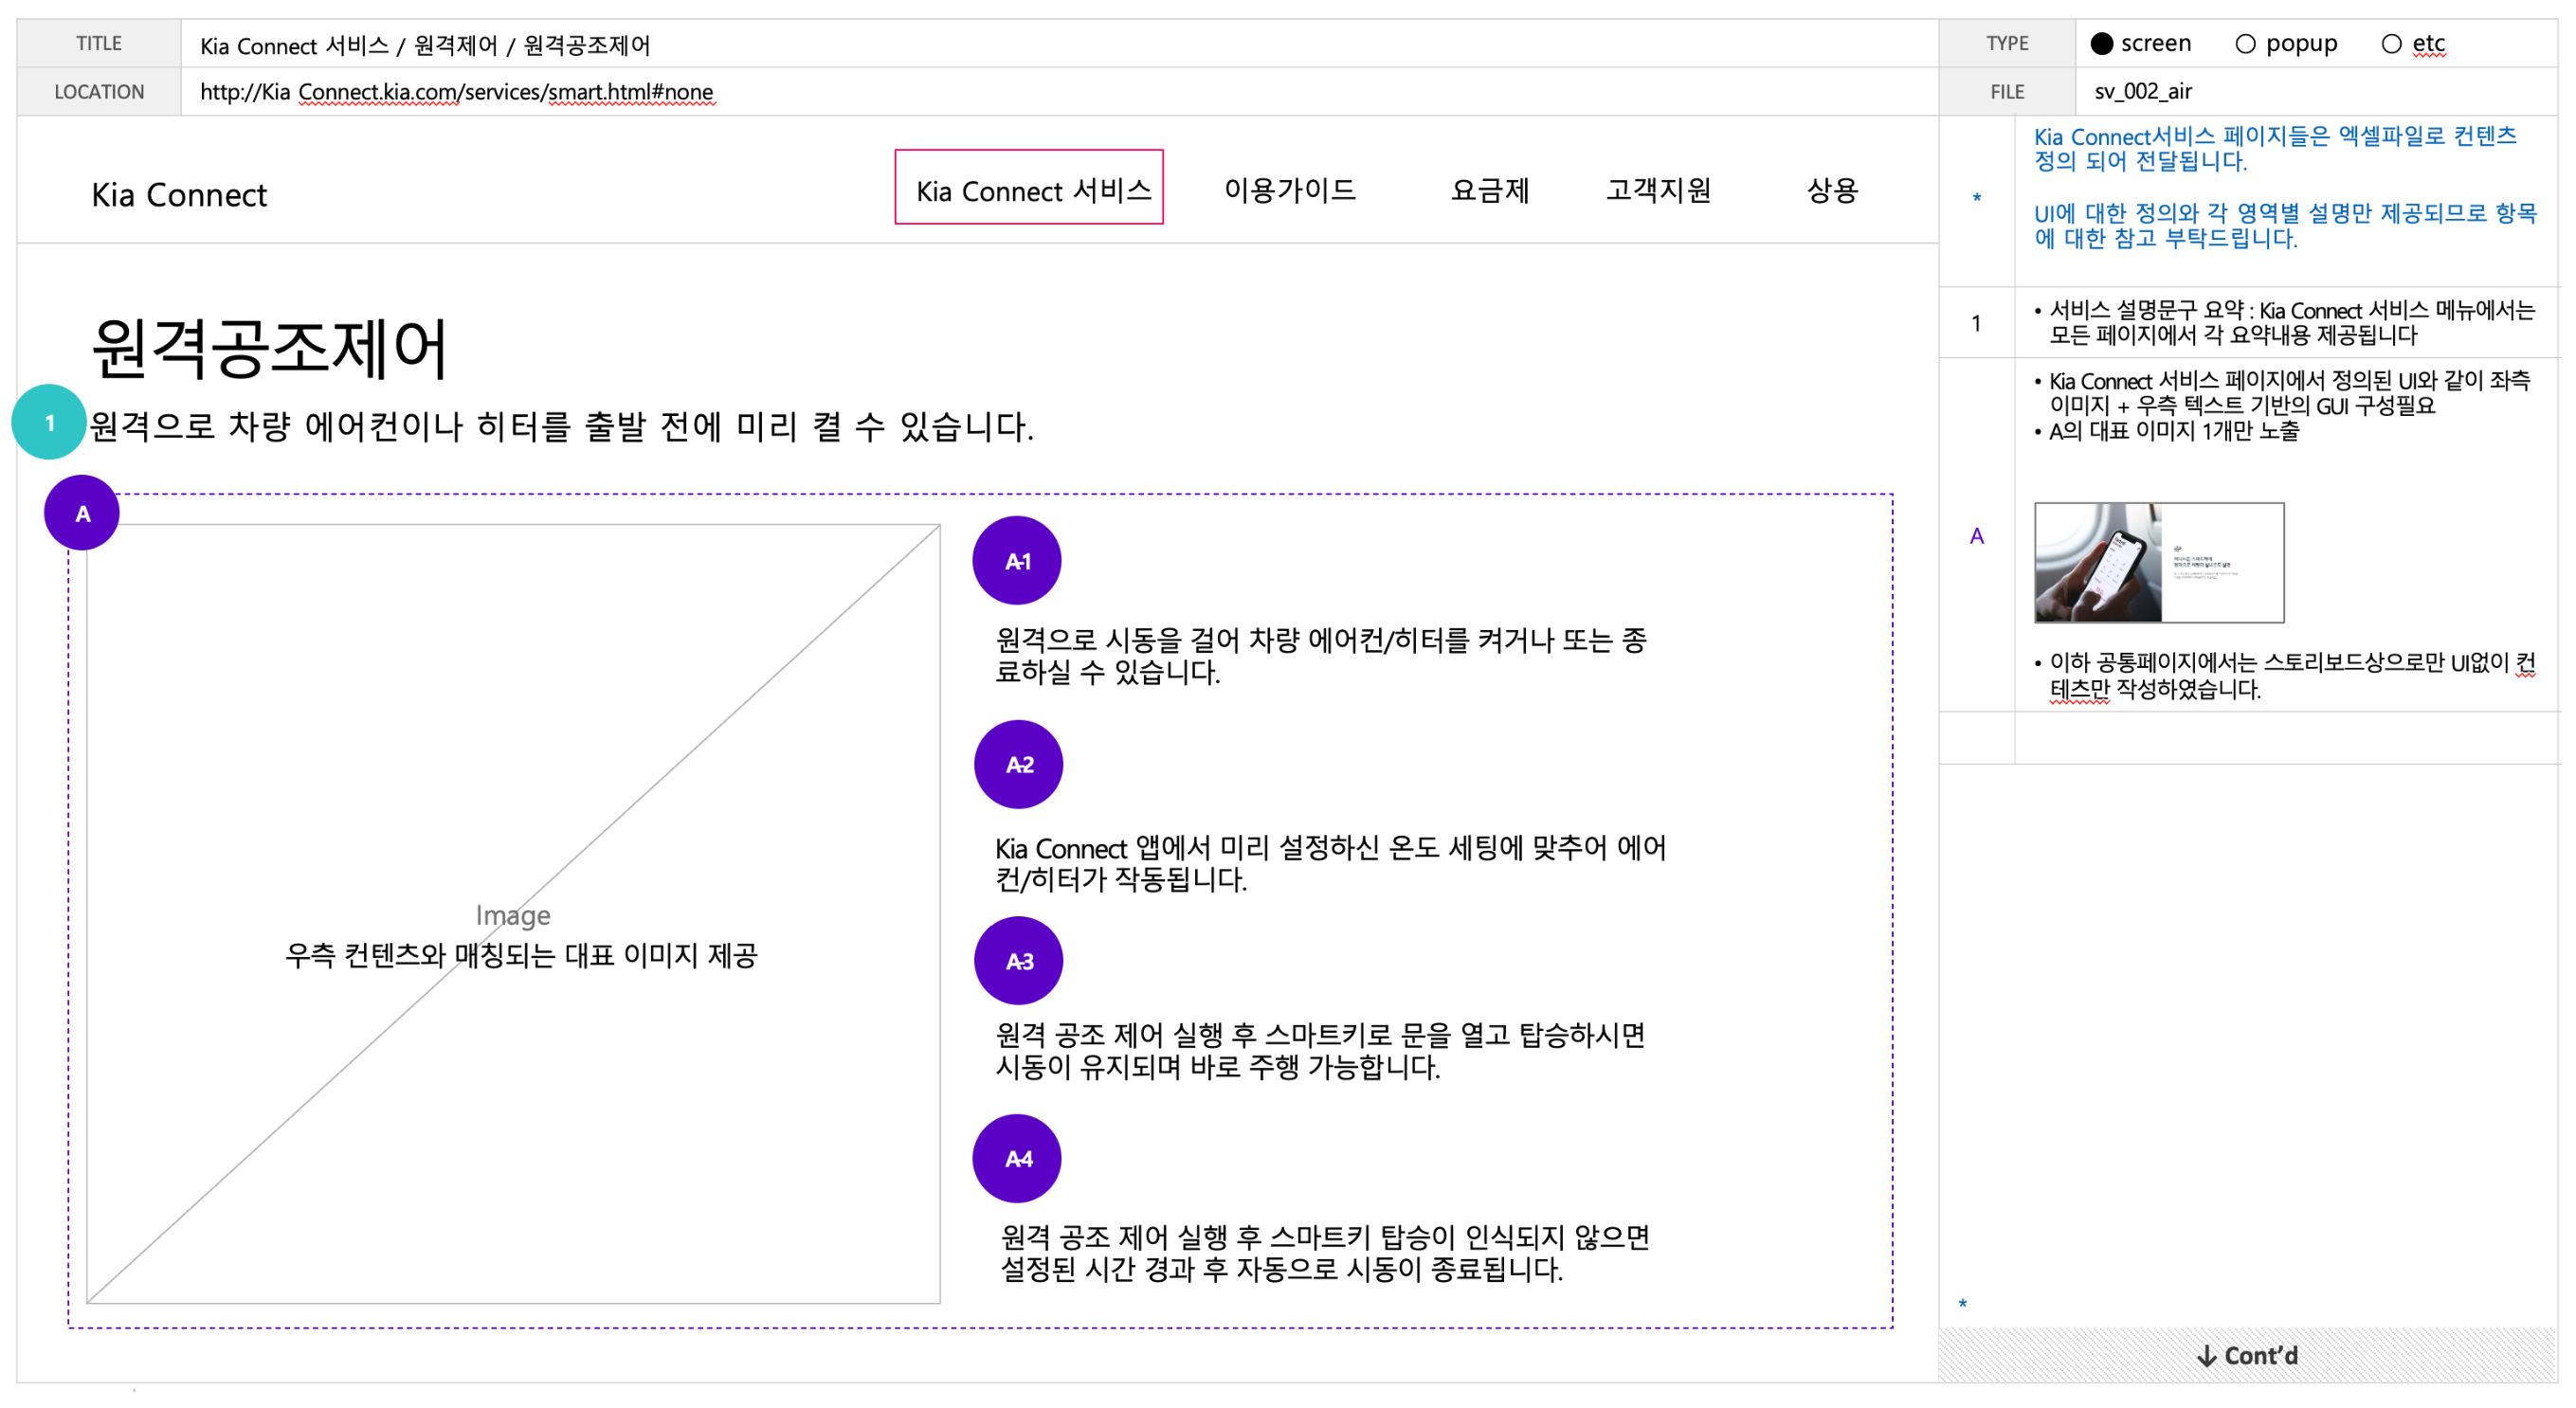Open the 고객지원 menu item
The image size is (2576, 1408).
pos(1658,189)
